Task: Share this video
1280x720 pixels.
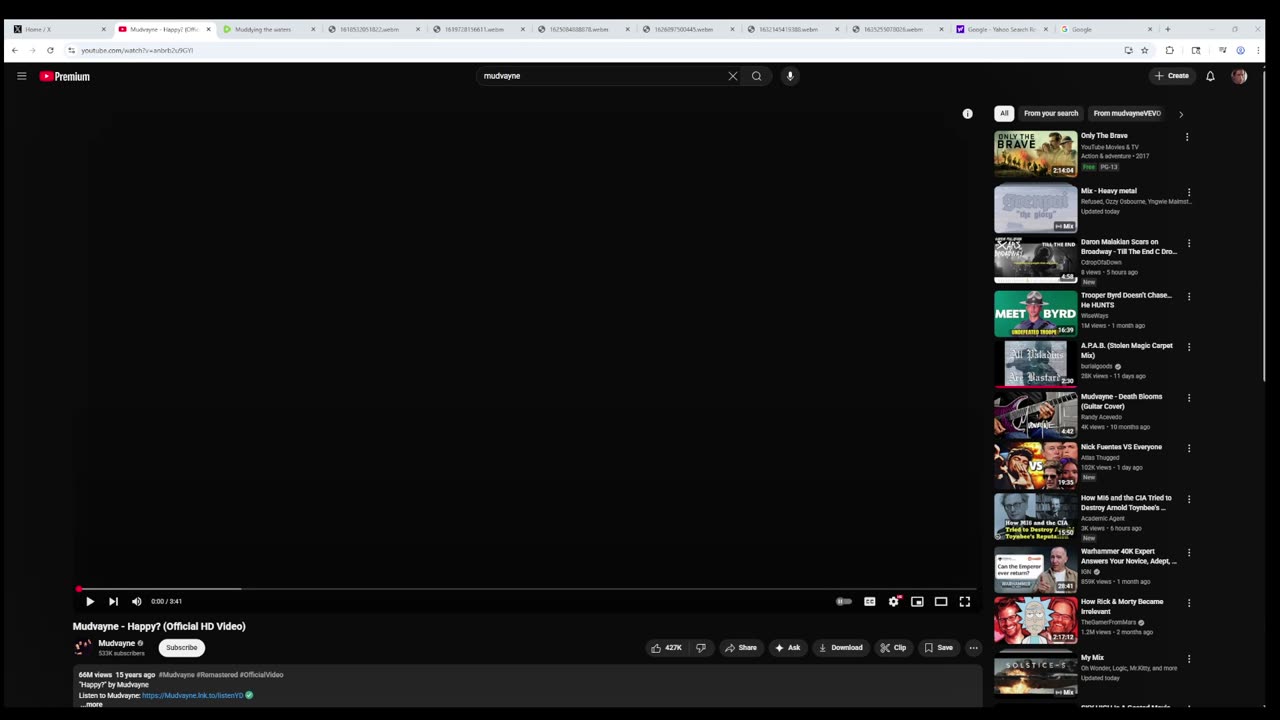Action: pyautogui.click(x=741, y=648)
